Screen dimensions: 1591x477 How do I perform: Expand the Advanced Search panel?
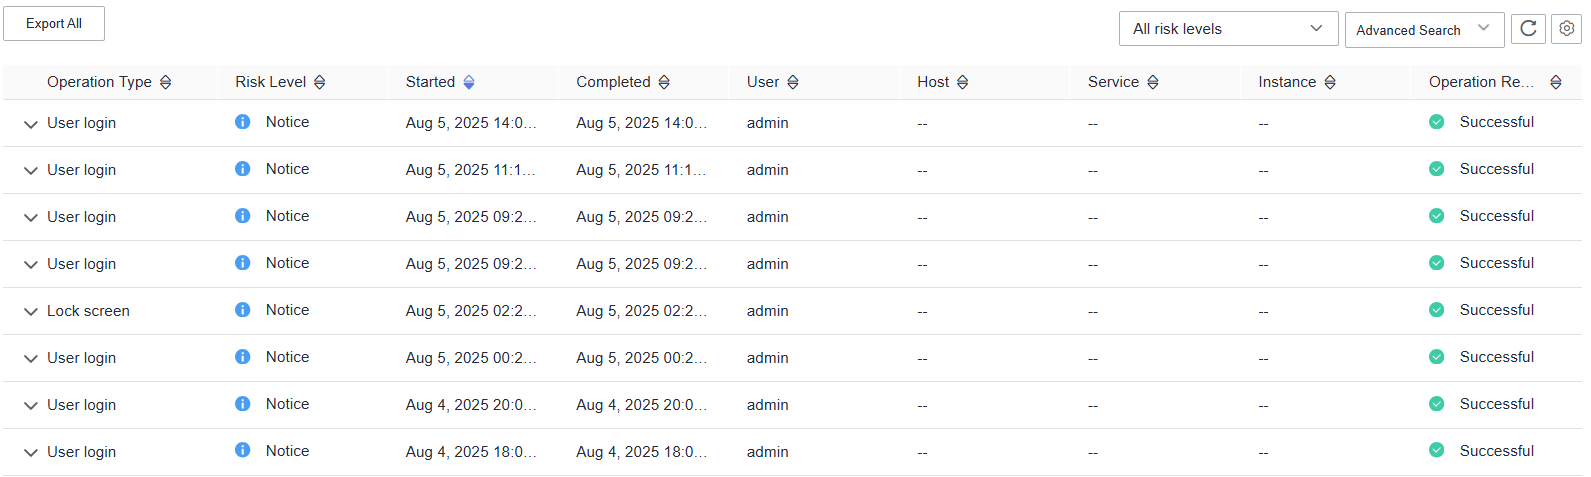pyautogui.click(x=1424, y=30)
